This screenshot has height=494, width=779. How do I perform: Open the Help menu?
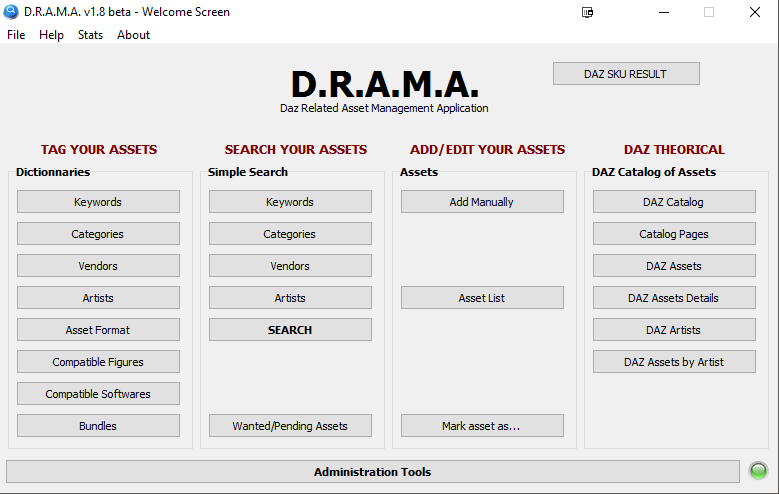click(x=51, y=35)
